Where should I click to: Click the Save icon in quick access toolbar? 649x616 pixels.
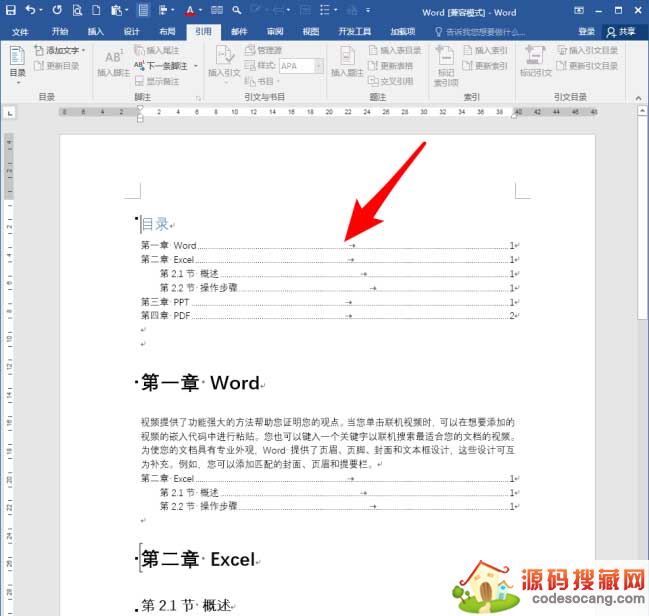[10, 11]
